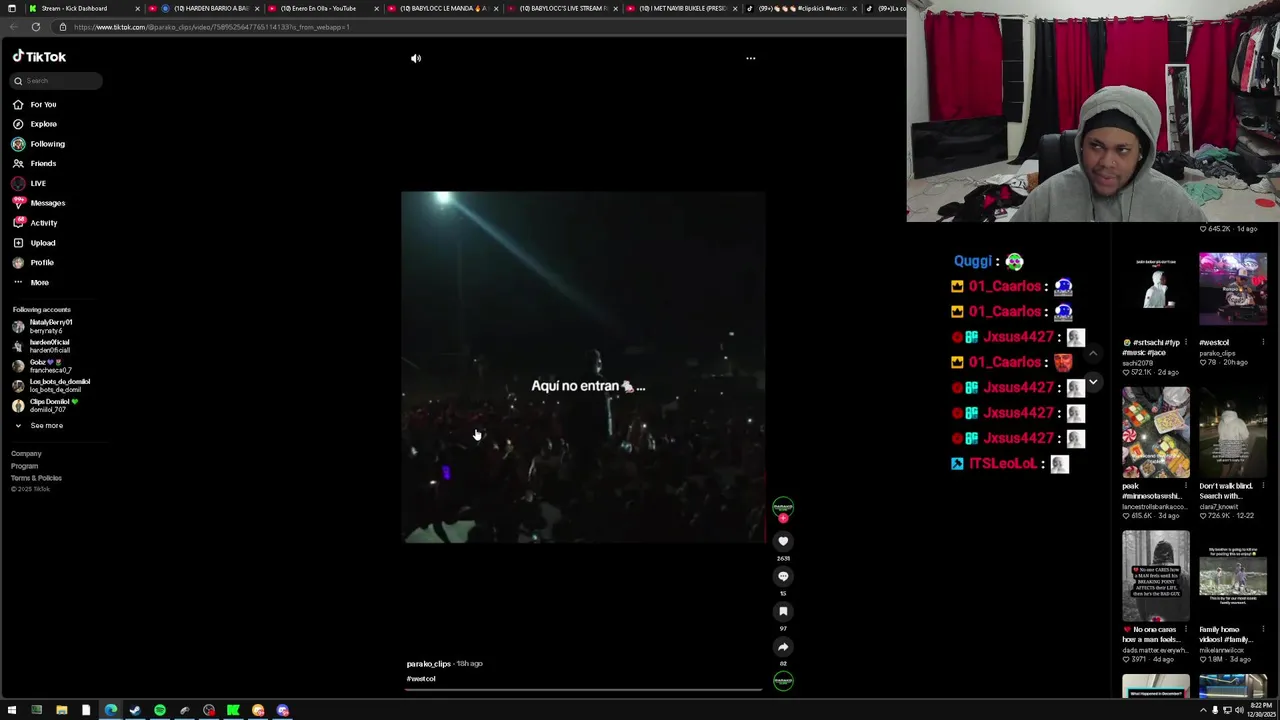Mute the video with the speaker icon
This screenshot has height=720, width=1280.
(416, 58)
